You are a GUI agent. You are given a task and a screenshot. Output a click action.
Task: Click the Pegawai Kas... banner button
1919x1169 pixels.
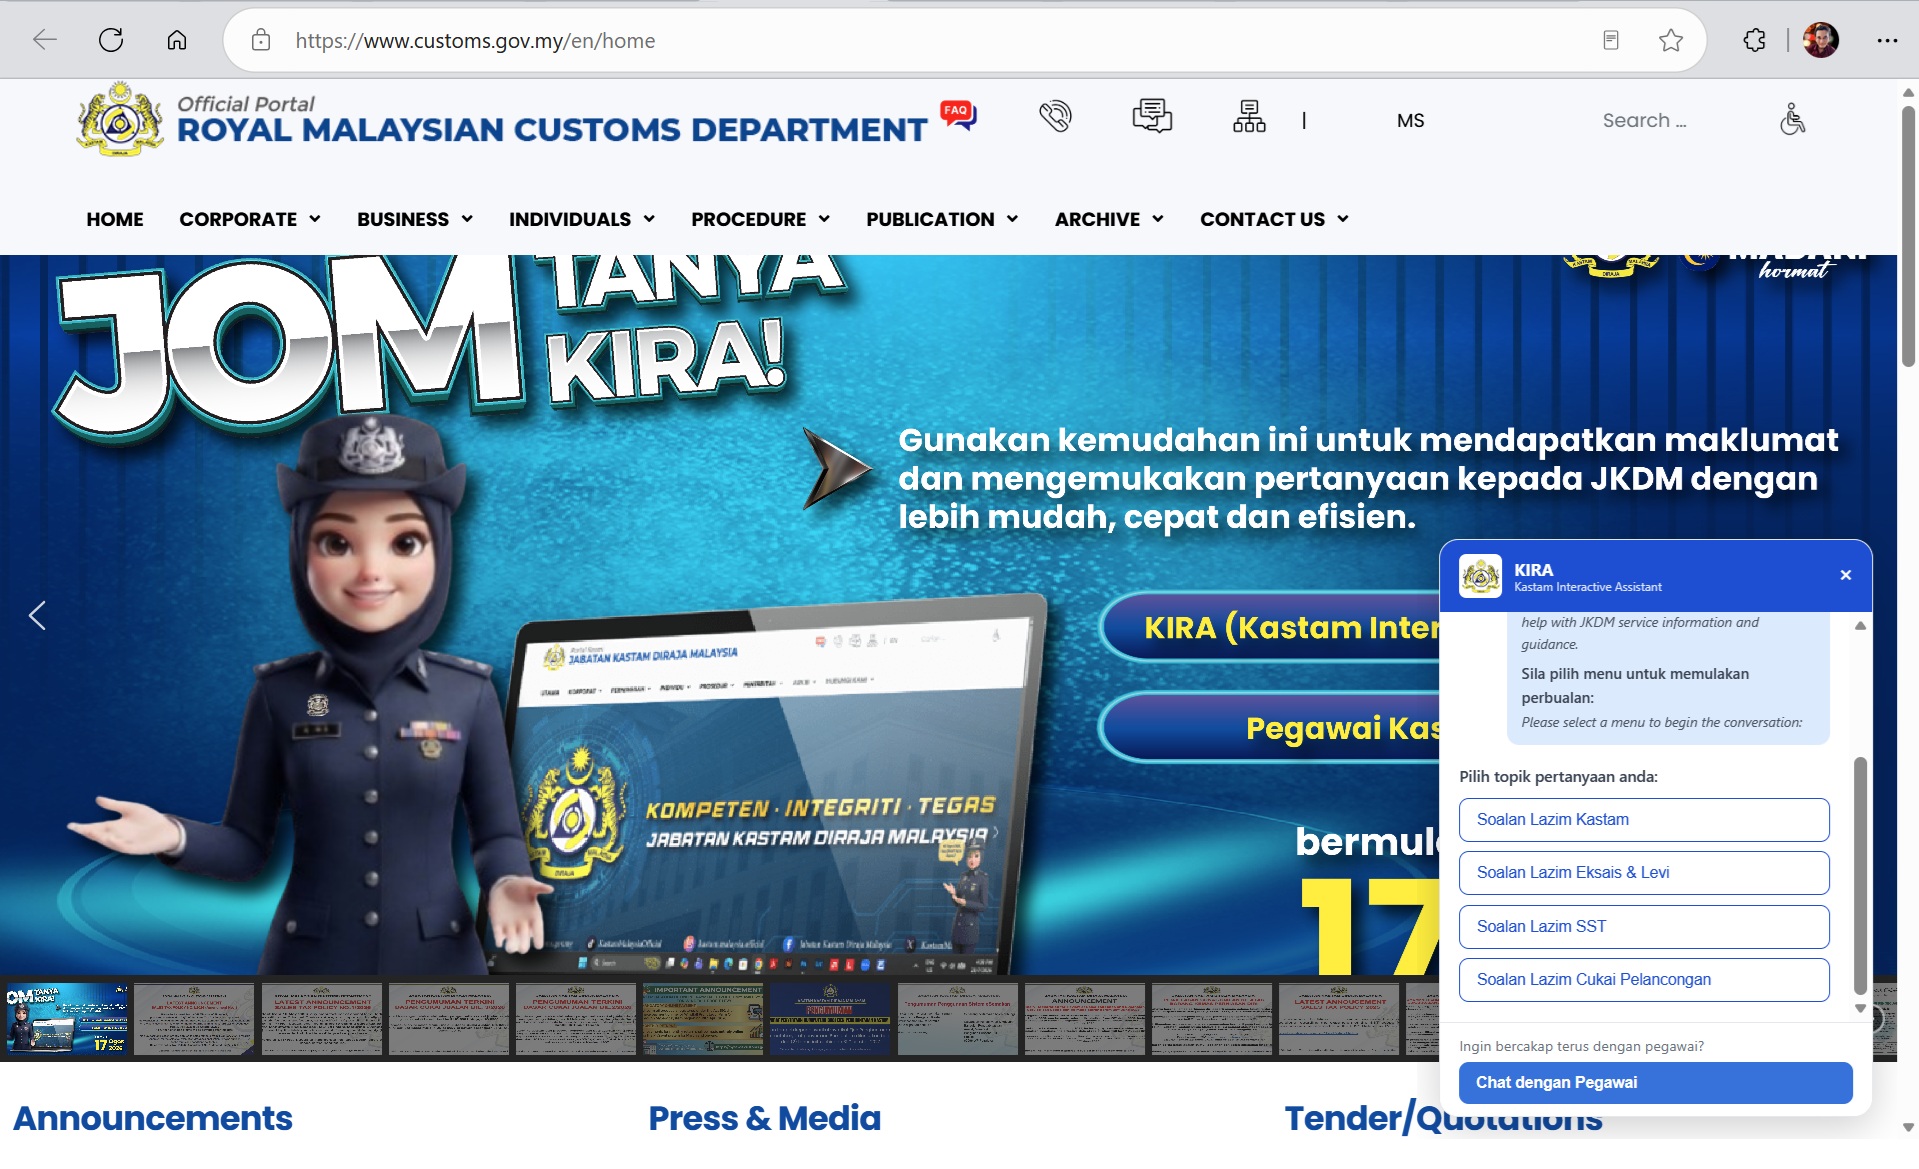tap(1270, 727)
